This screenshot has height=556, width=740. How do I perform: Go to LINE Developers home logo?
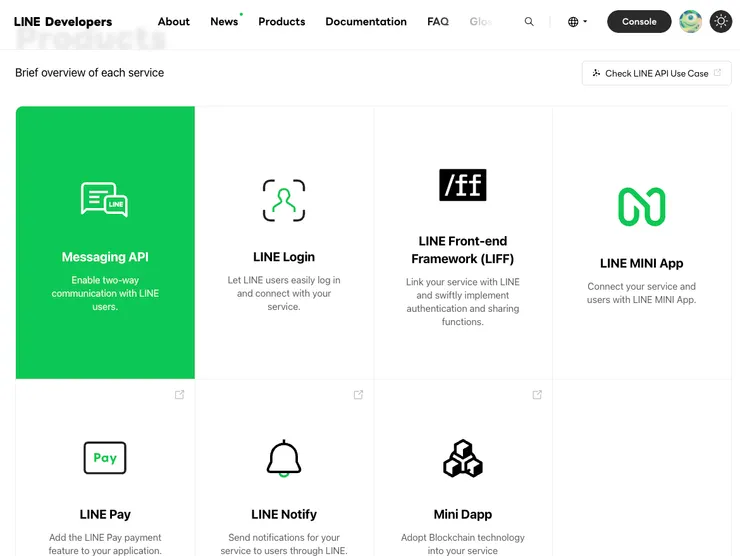click(63, 22)
